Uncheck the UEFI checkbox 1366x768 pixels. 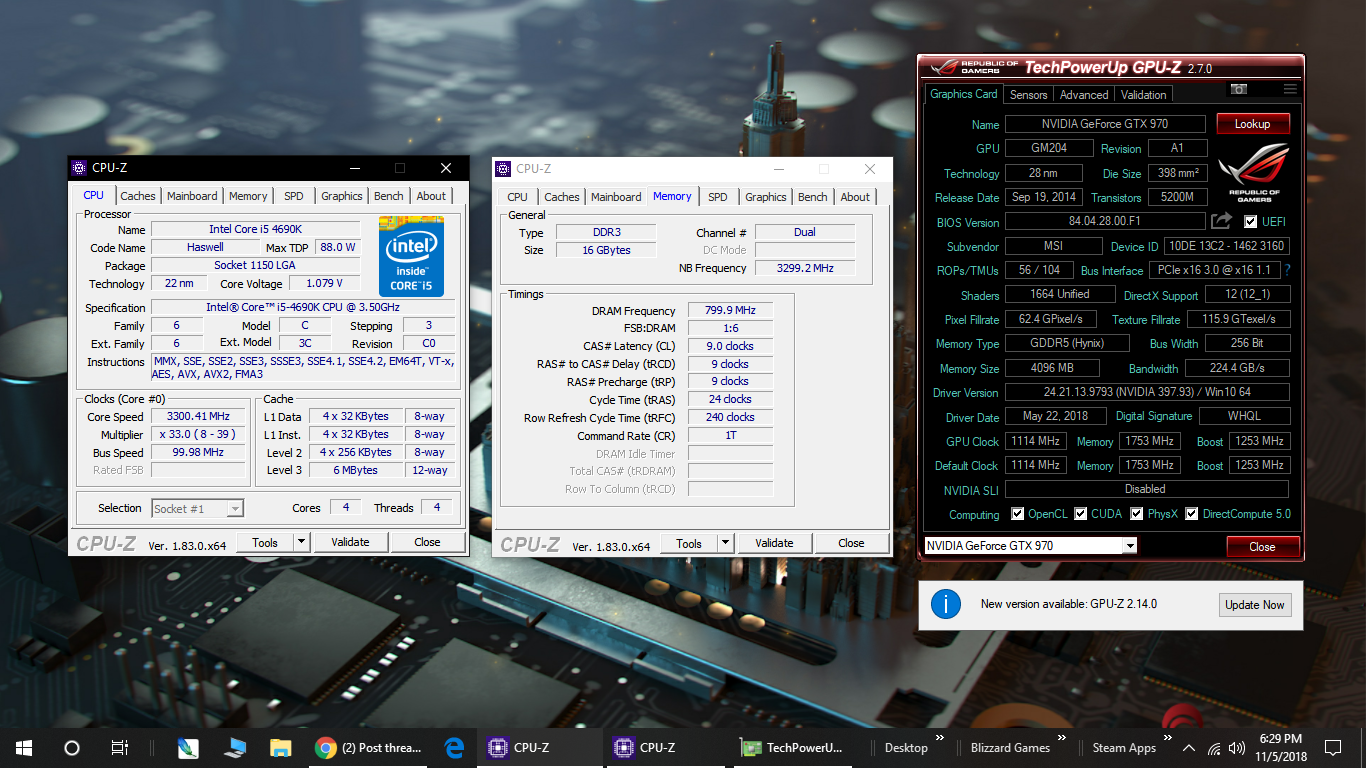[x=1251, y=221]
